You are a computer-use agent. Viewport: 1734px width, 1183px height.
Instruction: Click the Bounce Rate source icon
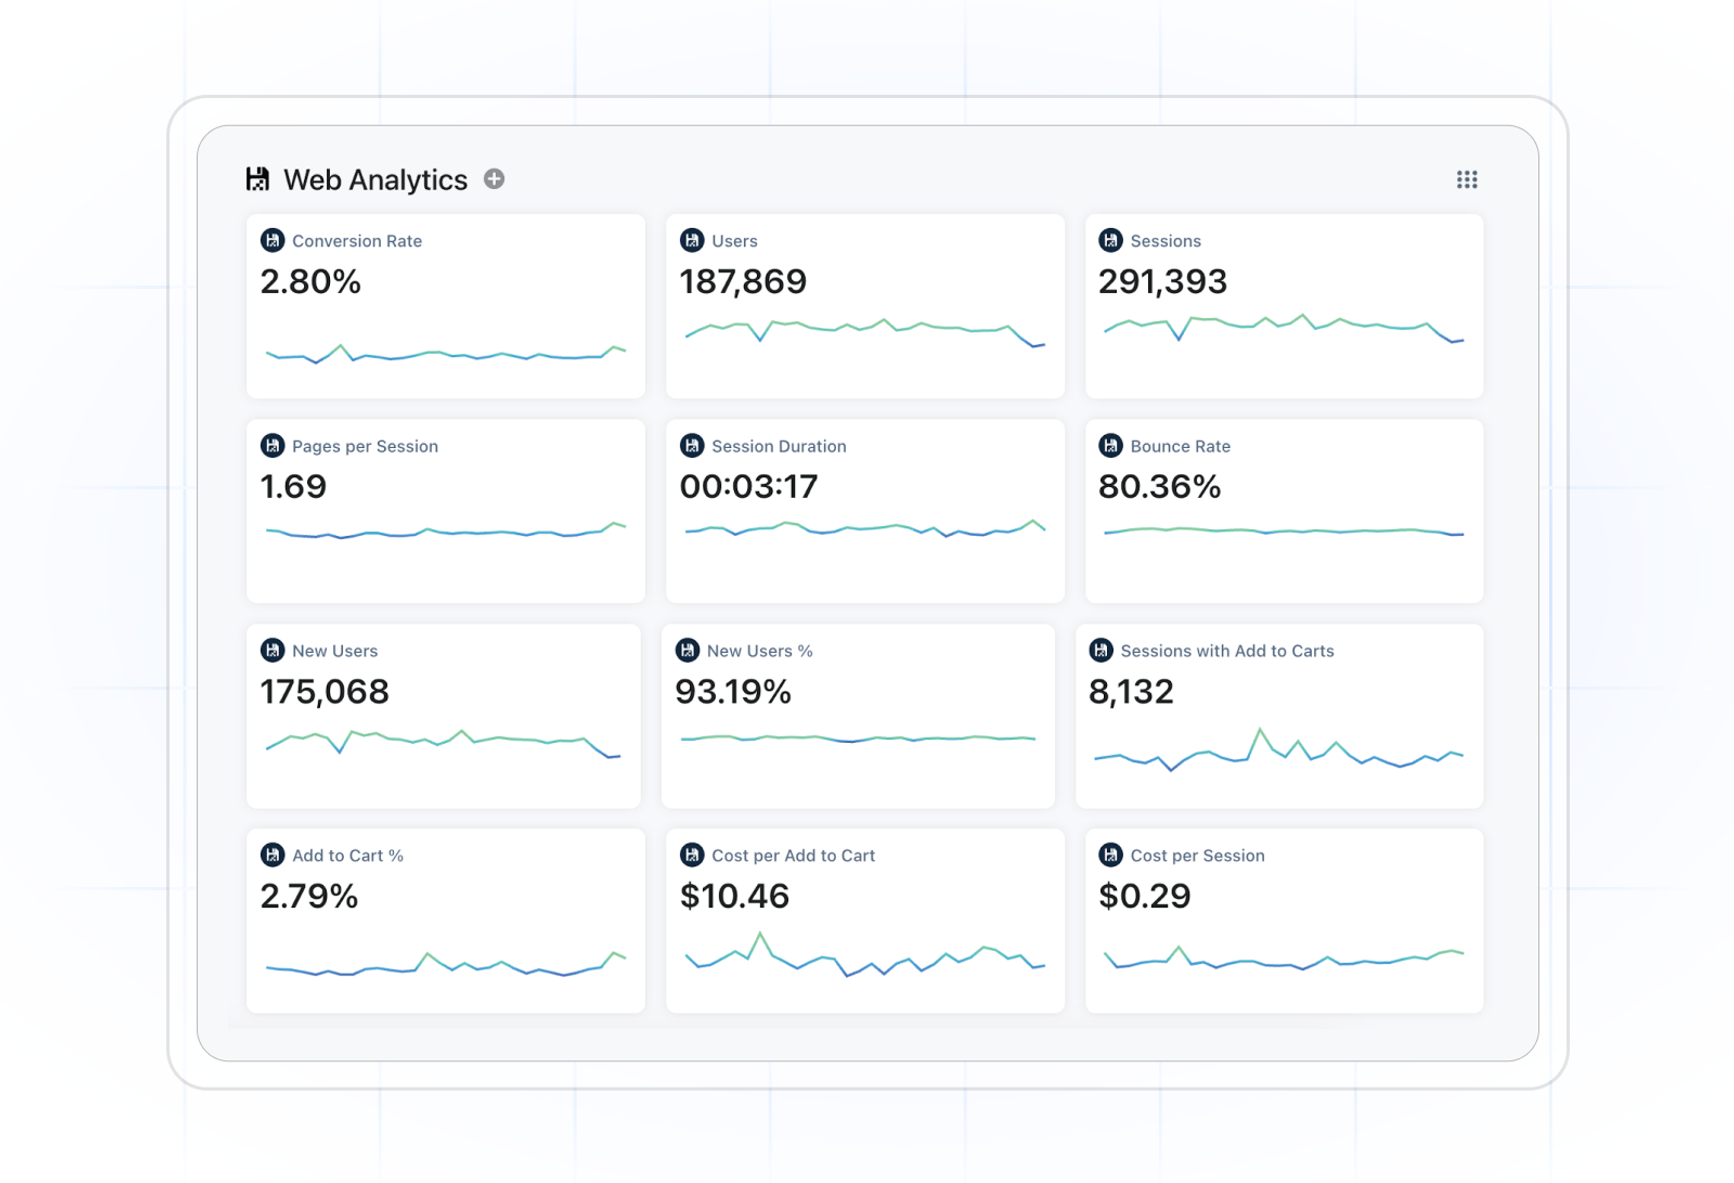1110,445
